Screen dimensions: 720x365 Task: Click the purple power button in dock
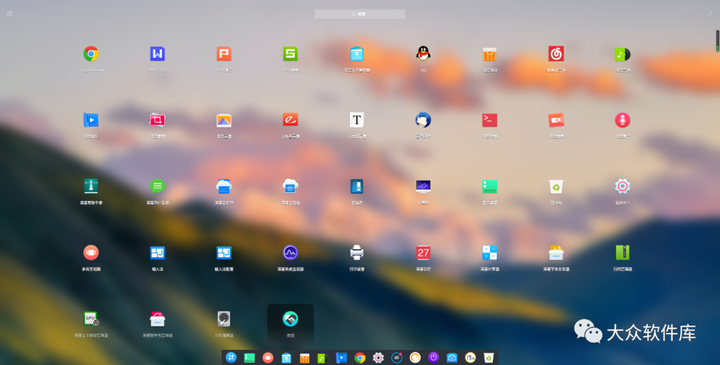click(x=433, y=358)
